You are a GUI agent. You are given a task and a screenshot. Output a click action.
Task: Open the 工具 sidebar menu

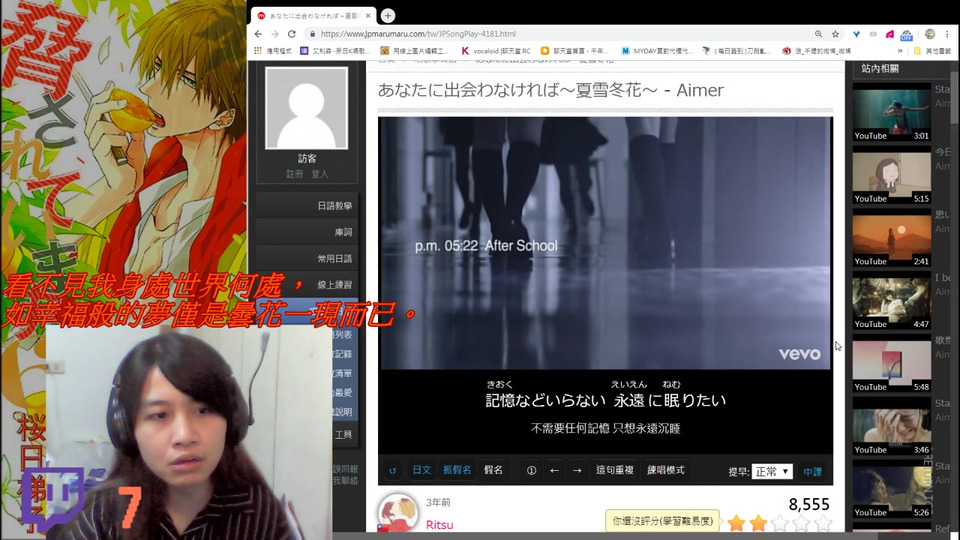[343, 435]
